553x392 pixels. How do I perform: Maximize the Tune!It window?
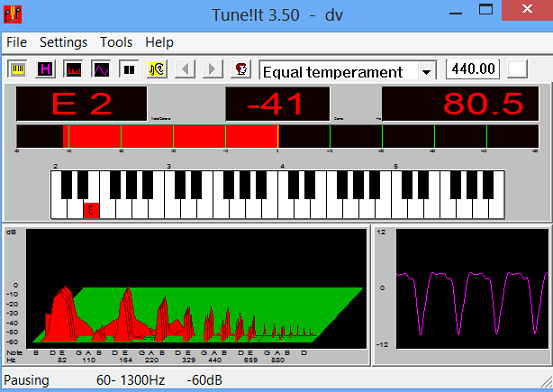pyautogui.click(x=486, y=10)
